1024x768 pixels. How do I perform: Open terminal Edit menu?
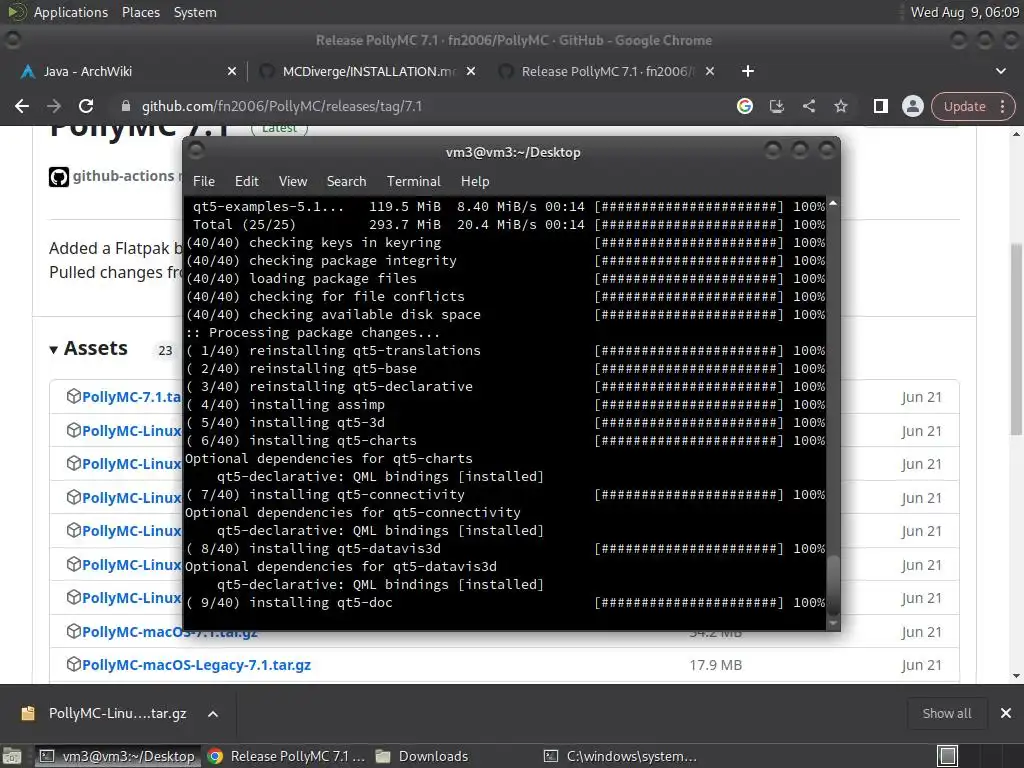[246, 182]
